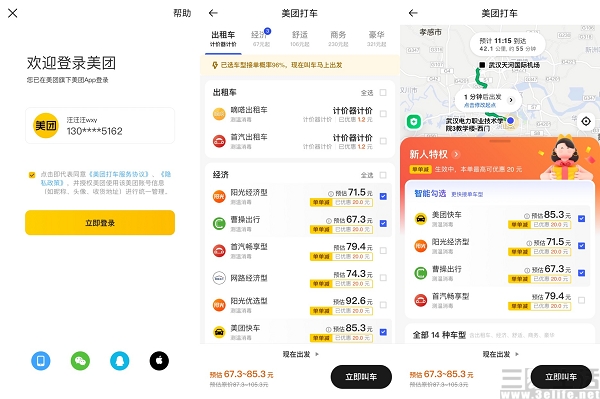Open the 预计 11:15 到达 bubble
Viewport: 600px width, 399px height.
(507, 44)
